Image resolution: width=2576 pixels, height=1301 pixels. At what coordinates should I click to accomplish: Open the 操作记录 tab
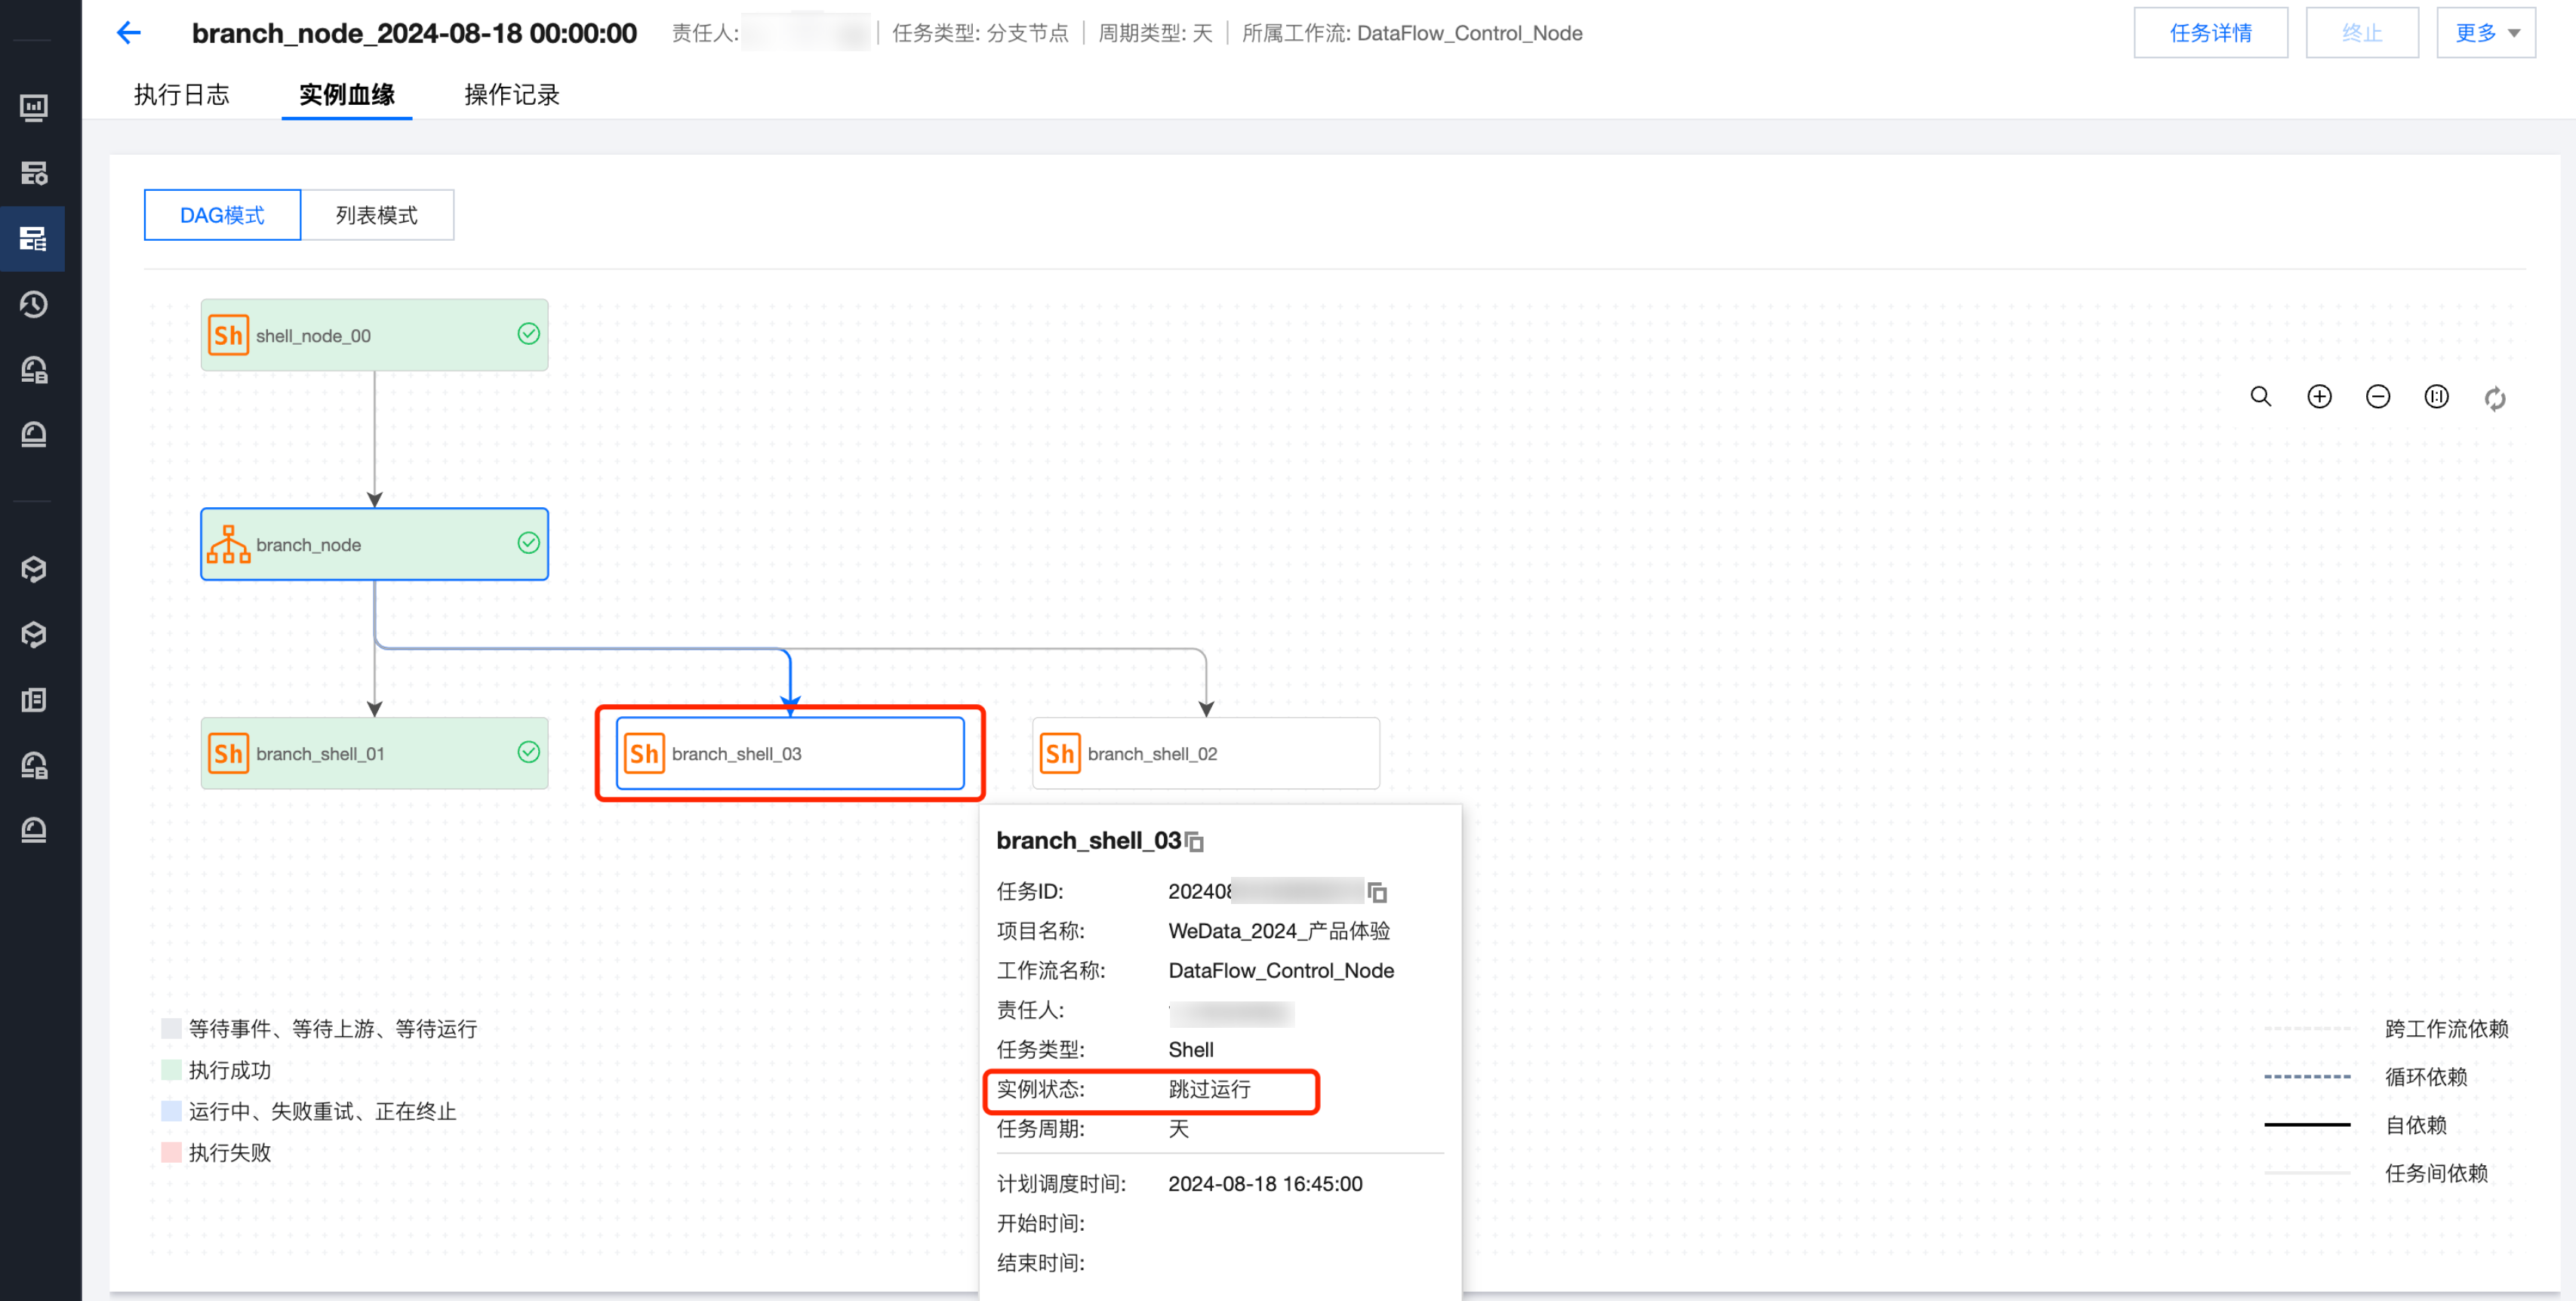(511, 95)
